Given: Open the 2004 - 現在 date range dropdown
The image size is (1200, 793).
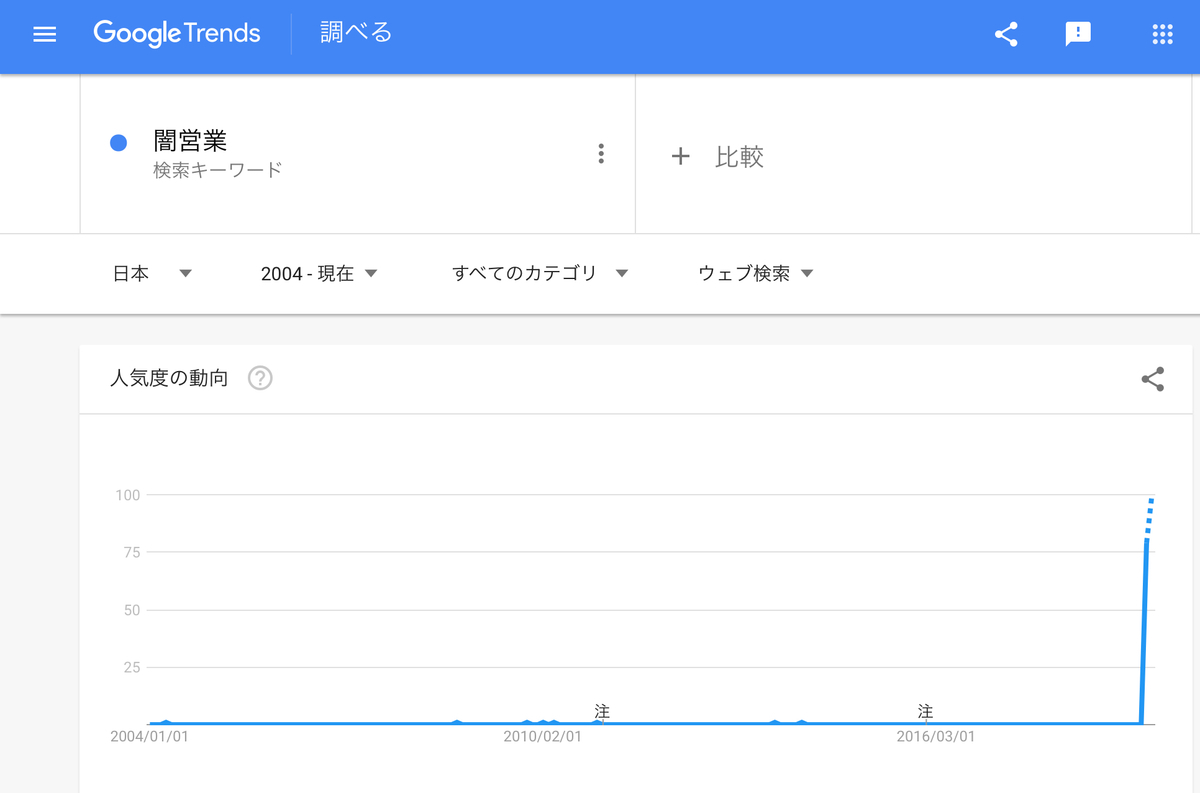Looking at the screenshot, I should [318, 273].
